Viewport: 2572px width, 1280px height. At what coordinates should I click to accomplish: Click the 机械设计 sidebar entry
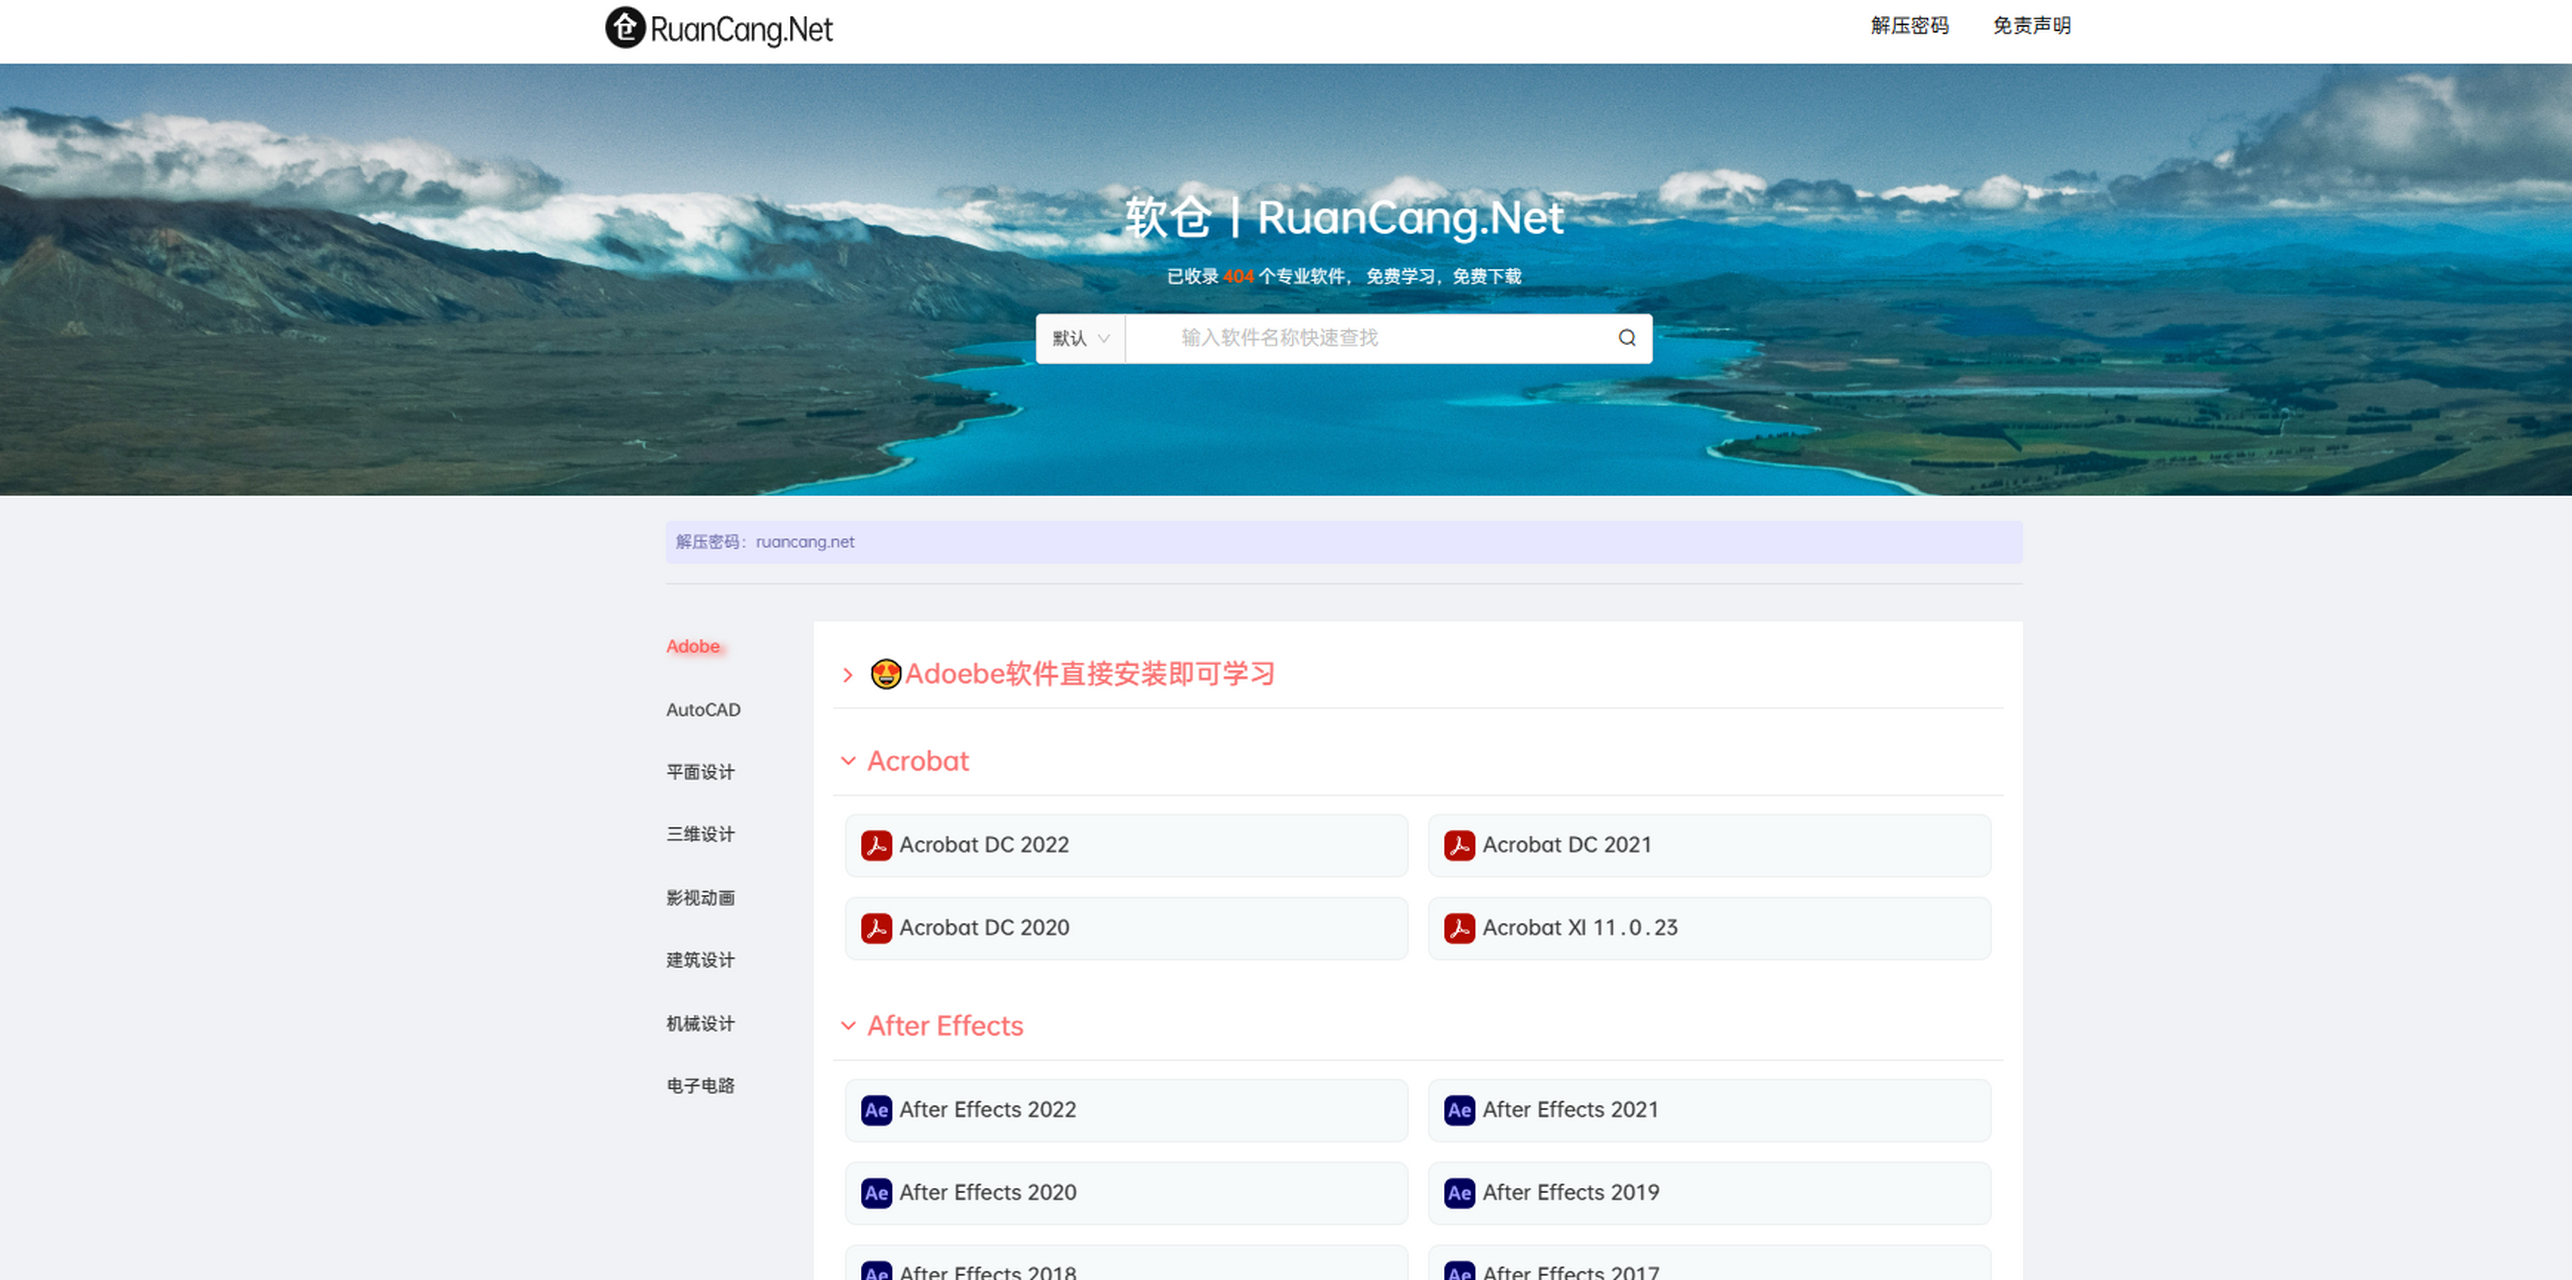click(x=700, y=1023)
